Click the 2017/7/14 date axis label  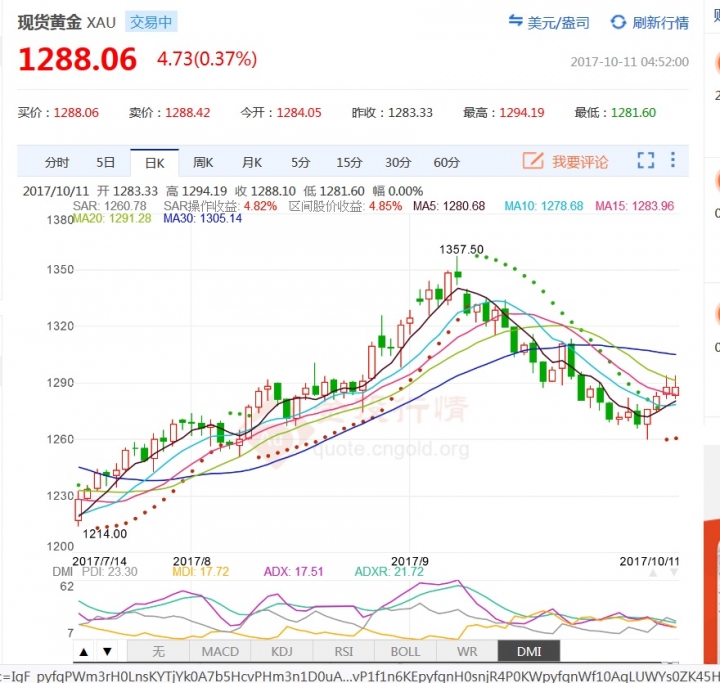point(99,561)
